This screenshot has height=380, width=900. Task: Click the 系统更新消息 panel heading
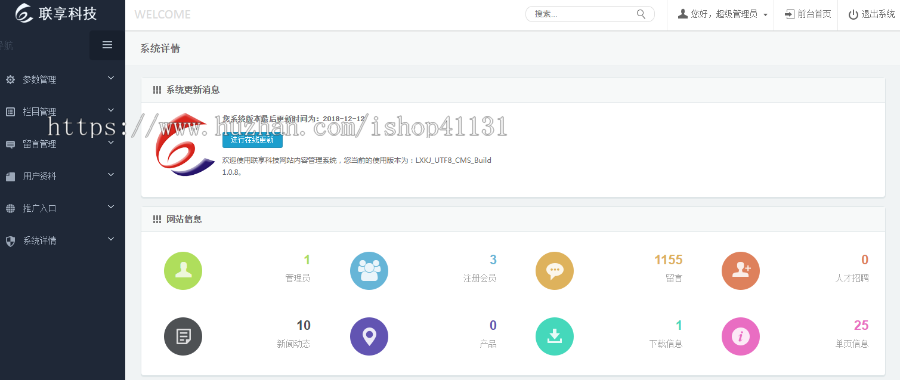[x=193, y=90]
